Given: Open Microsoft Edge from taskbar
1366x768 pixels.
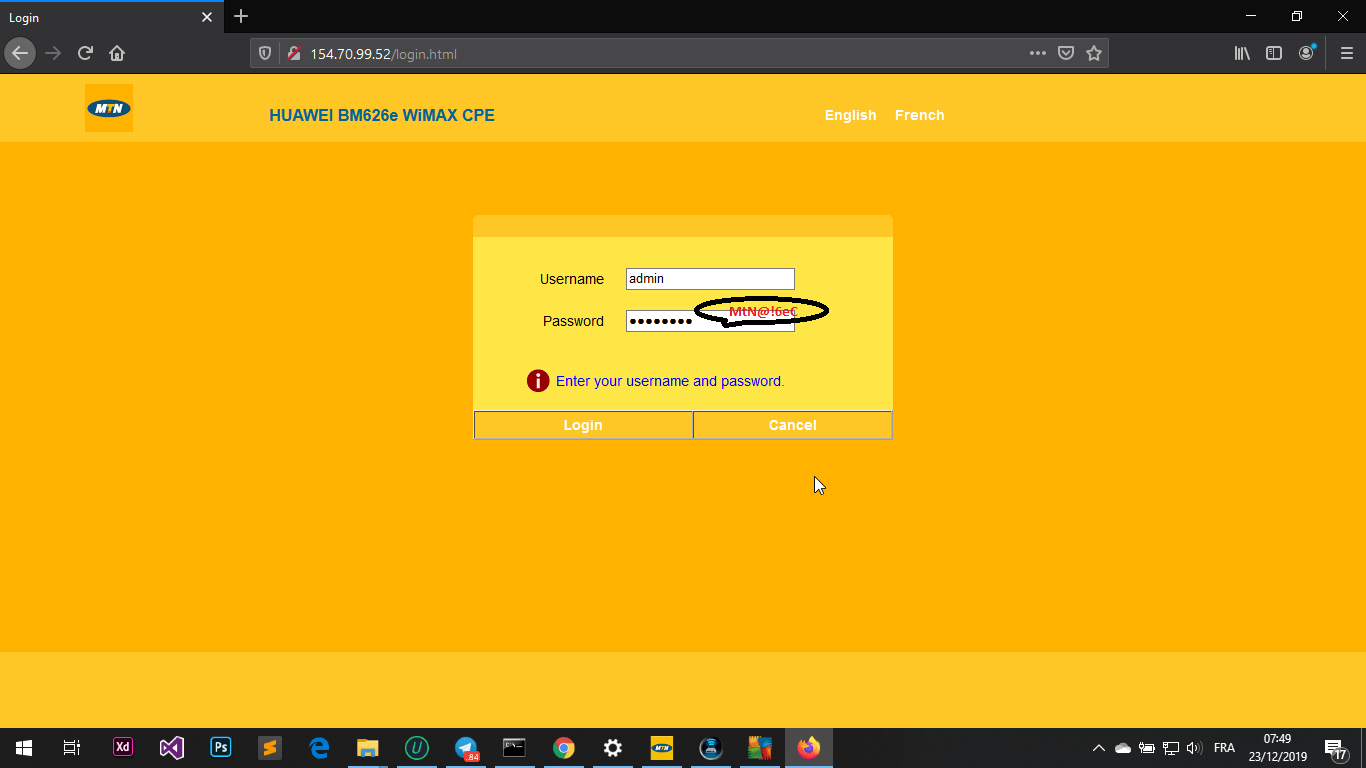Looking at the screenshot, I should [x=319, y=748].
